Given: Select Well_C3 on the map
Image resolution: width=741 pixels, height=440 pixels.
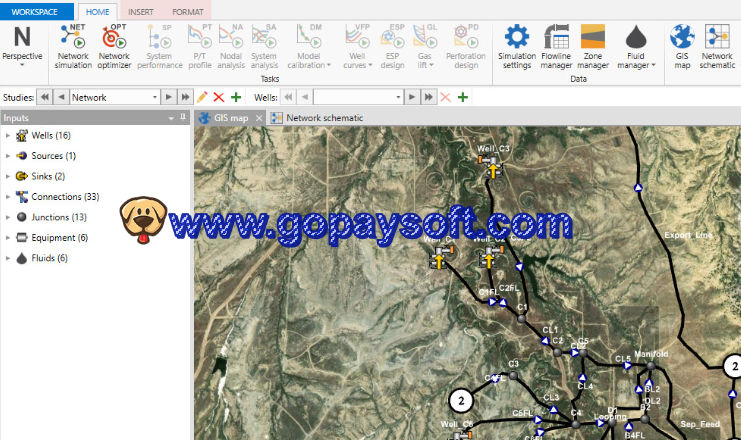Looking at the screenshot, I should click(491, 167).
